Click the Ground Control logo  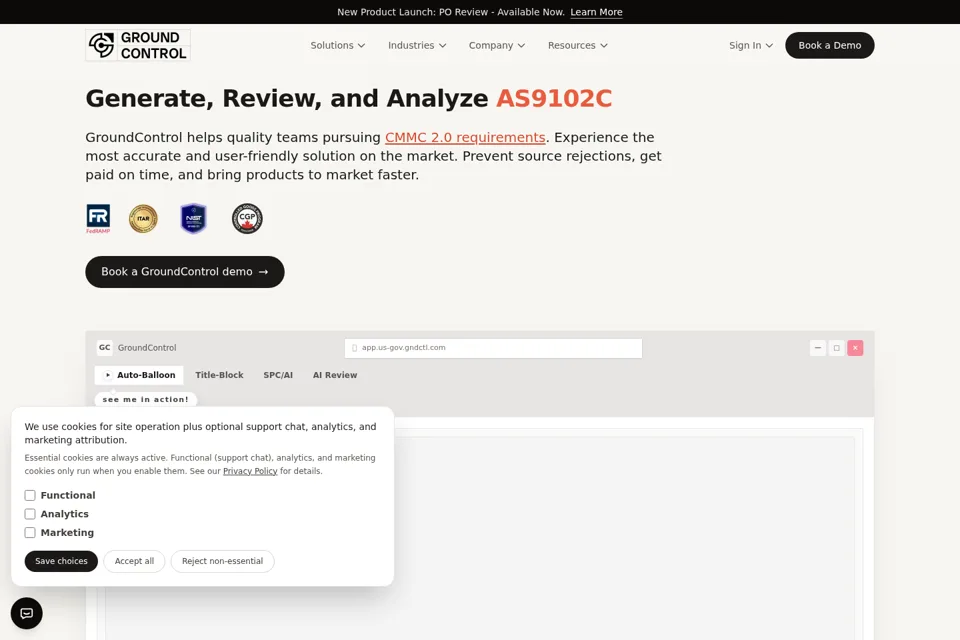tap(138, 45)
